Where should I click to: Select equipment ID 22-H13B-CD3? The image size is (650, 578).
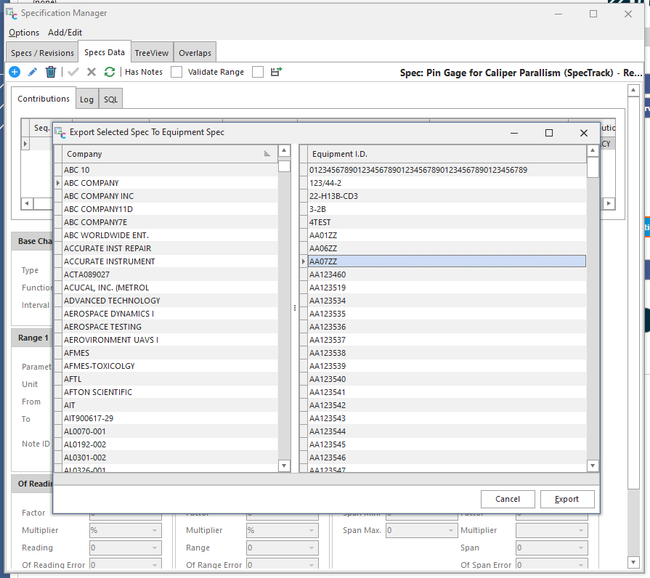(x=446, y=196)
